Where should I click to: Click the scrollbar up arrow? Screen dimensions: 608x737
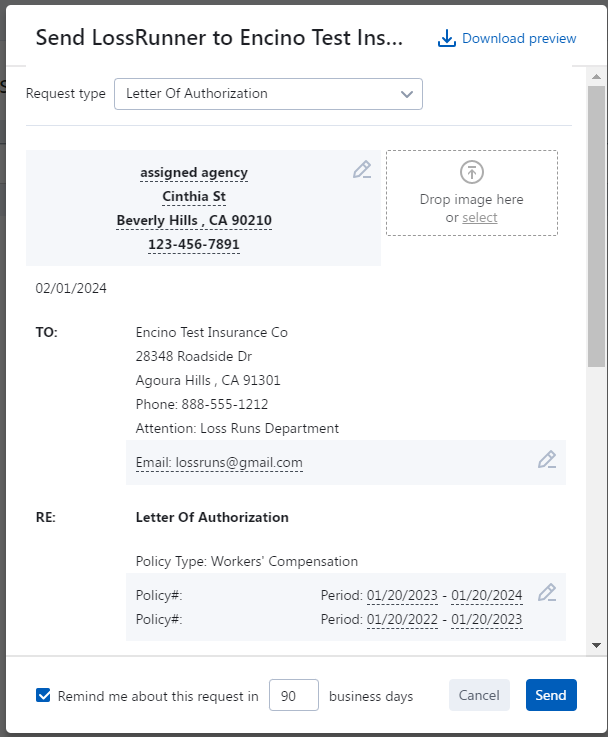point(596,76)
